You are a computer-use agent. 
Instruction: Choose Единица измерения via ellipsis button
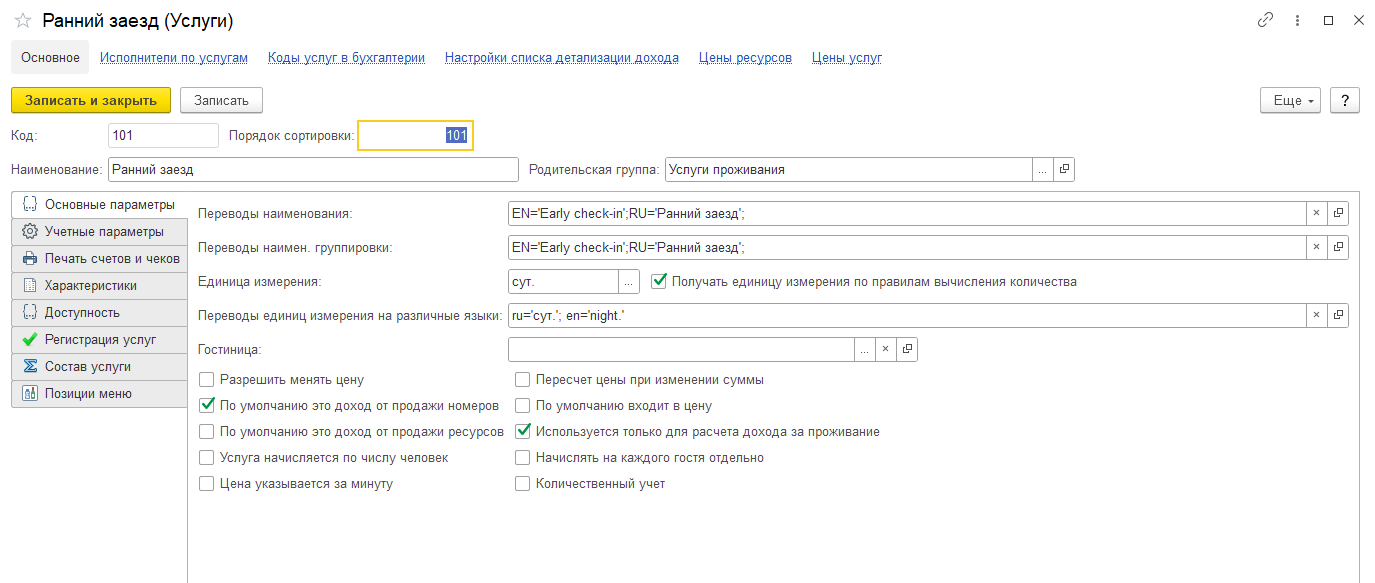point(630,282)
